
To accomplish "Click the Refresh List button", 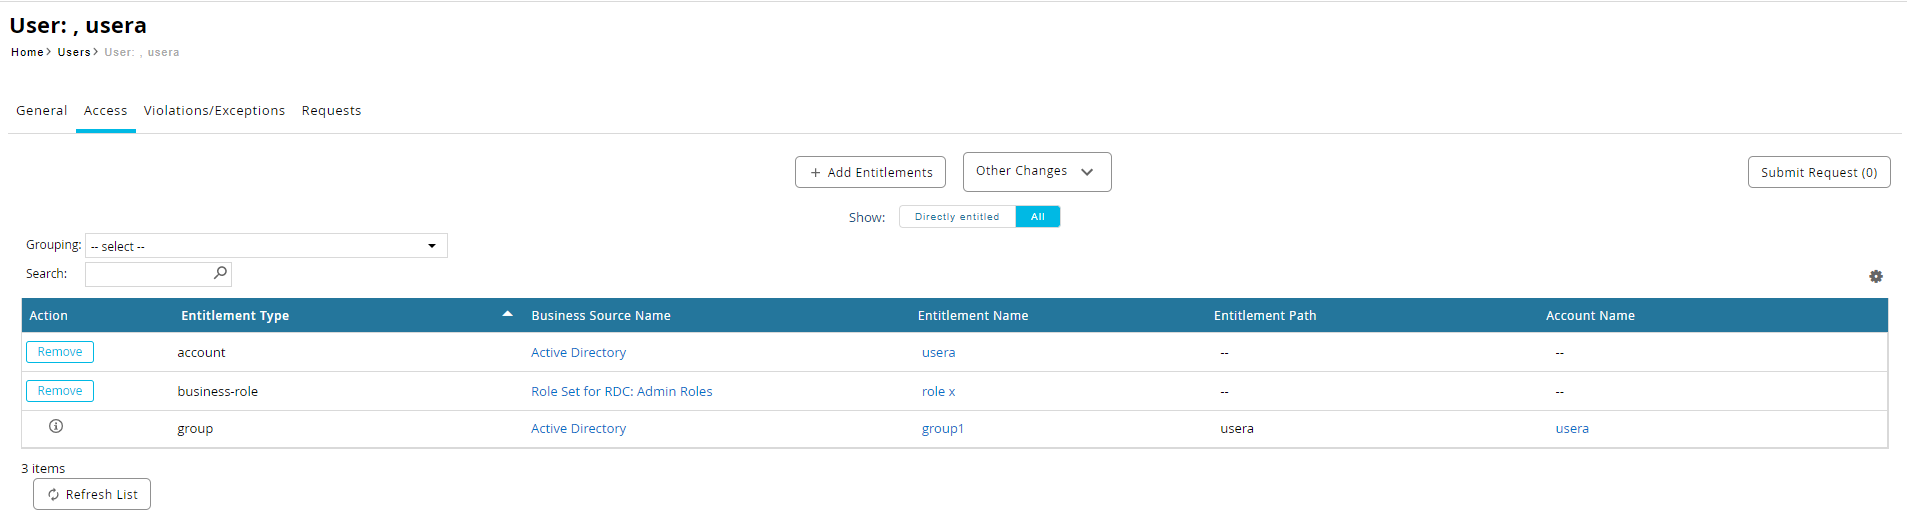I will pyautogui.click(x=92, y=494).
